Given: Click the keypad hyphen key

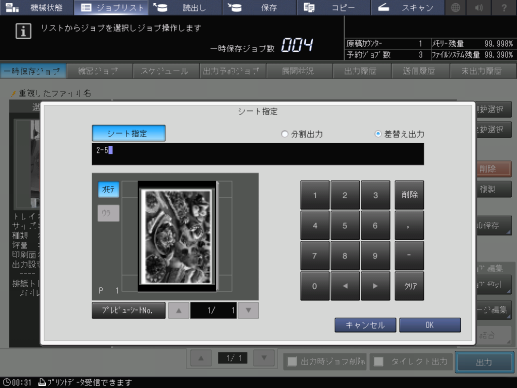Looking at the screenshot, I should tap(409, 256).
